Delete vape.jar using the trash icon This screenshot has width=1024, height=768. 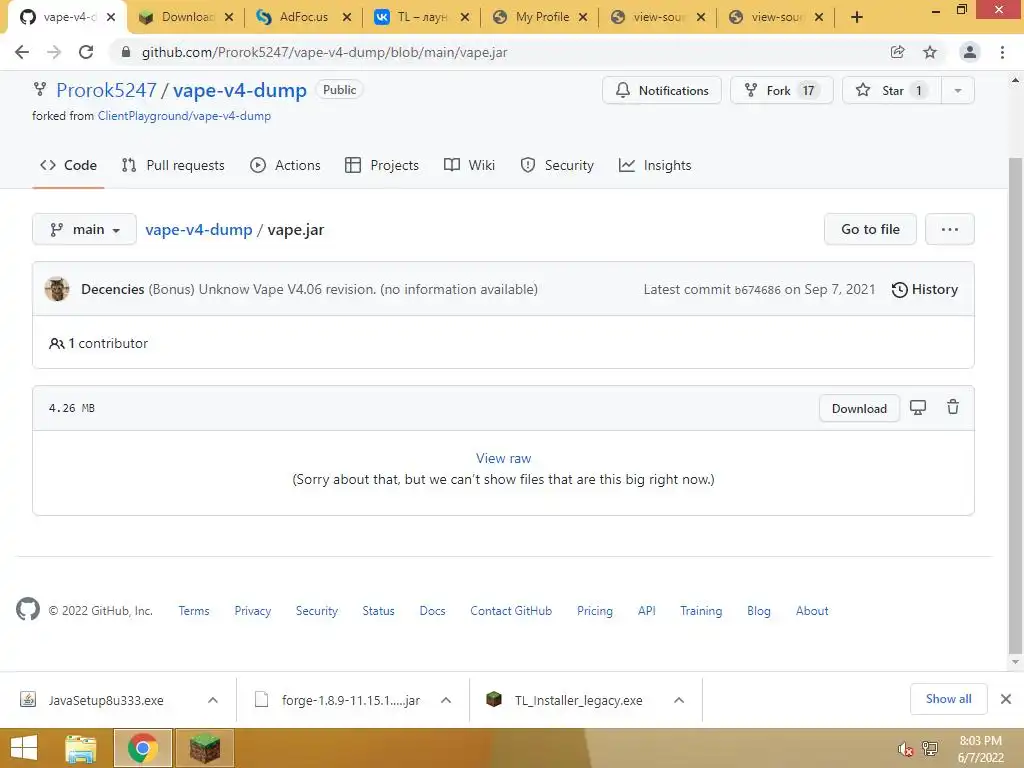[953, 408]
